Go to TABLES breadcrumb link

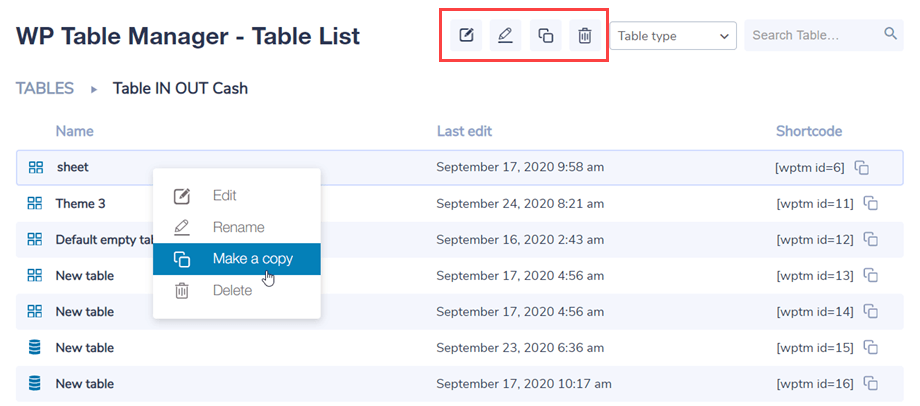pyautogui.click(x=45, y=88)
